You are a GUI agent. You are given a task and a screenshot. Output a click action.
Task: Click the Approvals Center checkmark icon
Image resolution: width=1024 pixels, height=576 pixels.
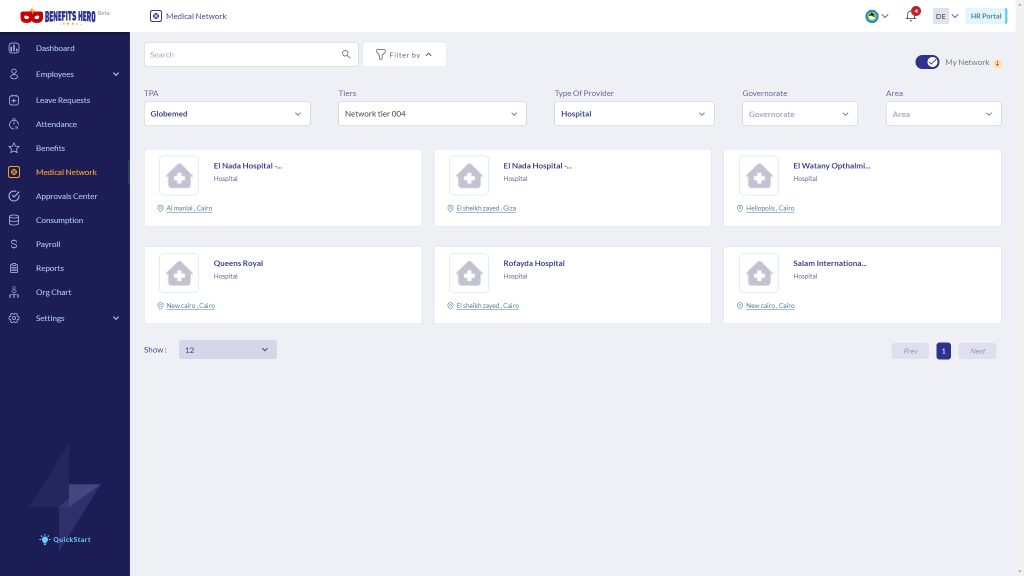[x=14, y=196]
